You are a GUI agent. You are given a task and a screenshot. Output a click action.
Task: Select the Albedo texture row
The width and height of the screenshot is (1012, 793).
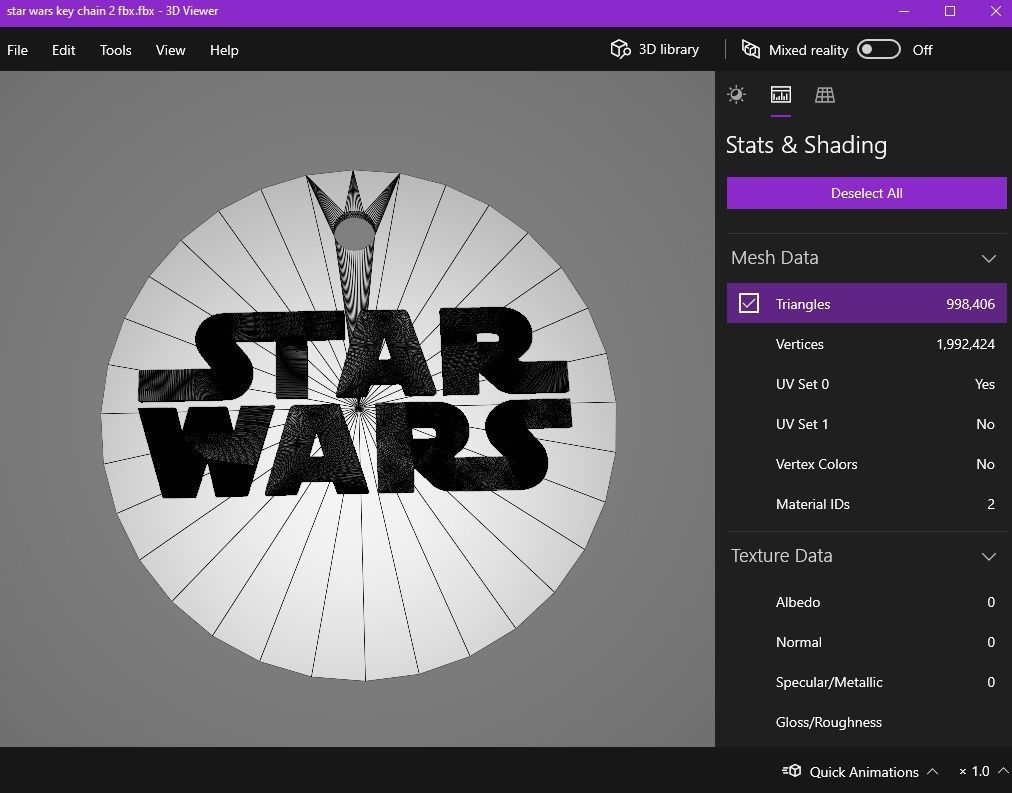(866, 602)
